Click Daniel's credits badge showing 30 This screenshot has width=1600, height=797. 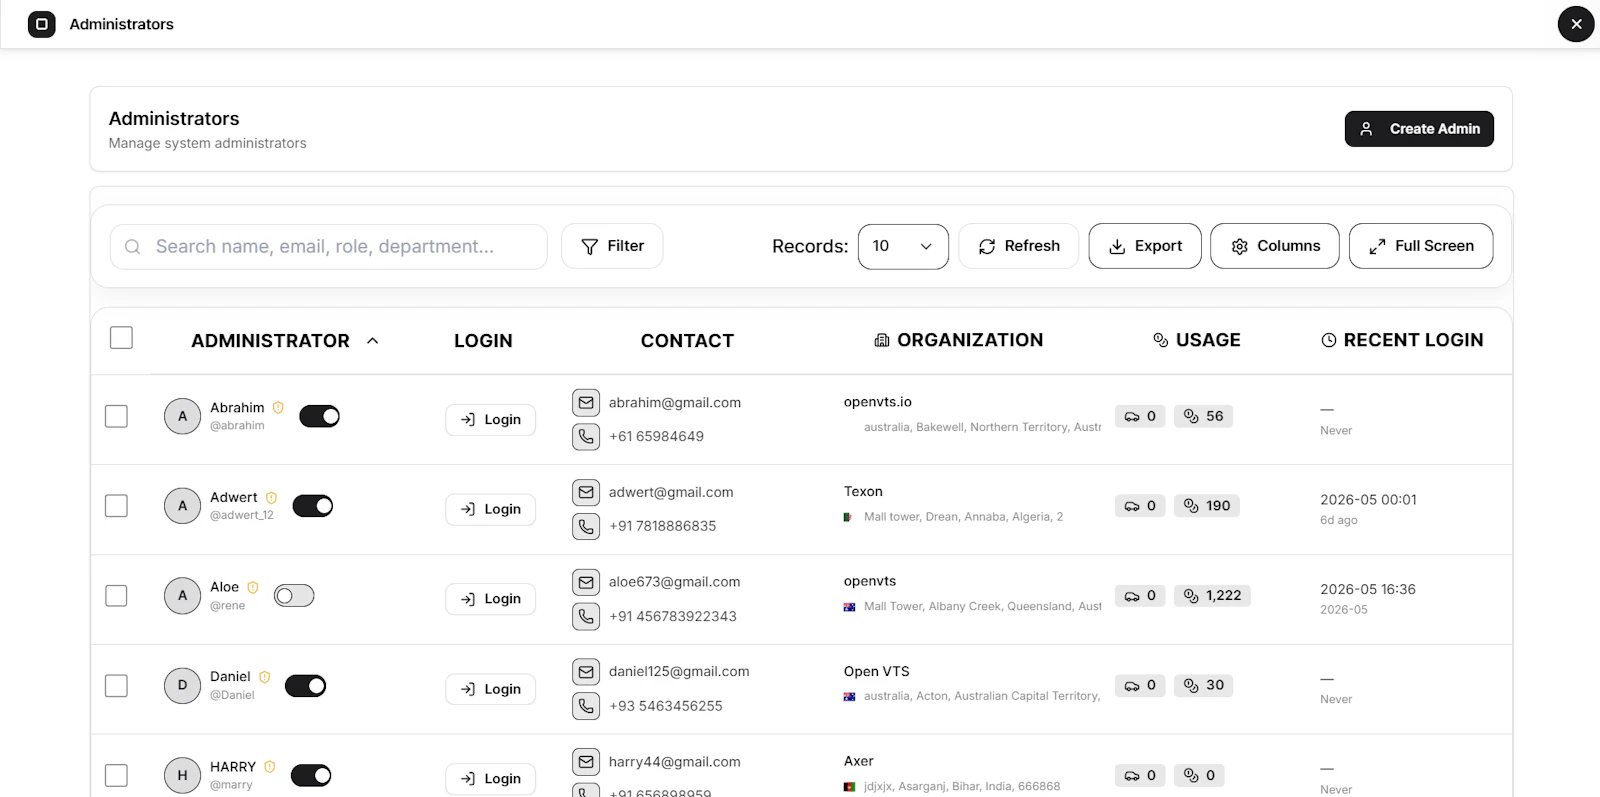1203,686
